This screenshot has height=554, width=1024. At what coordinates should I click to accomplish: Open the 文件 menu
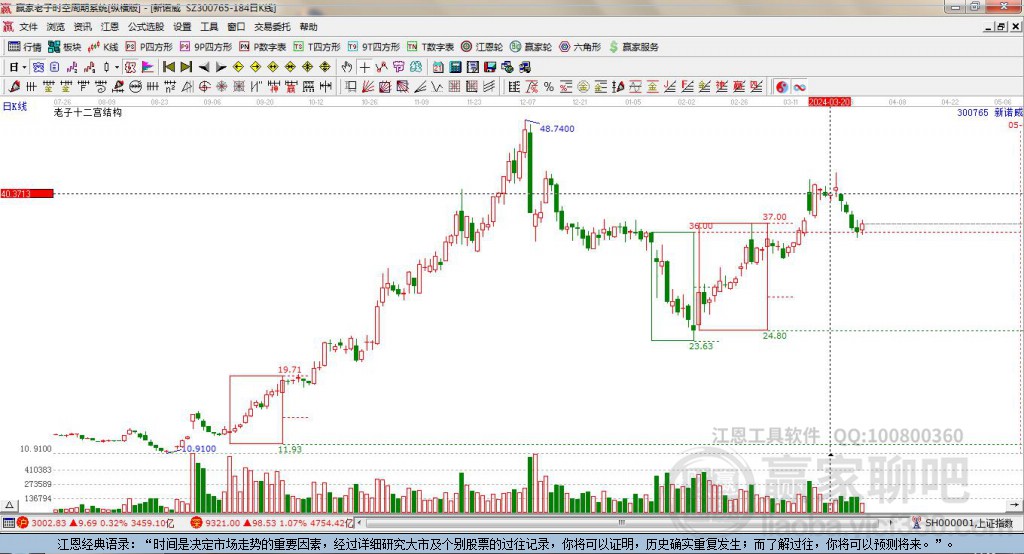pos(29,27)
